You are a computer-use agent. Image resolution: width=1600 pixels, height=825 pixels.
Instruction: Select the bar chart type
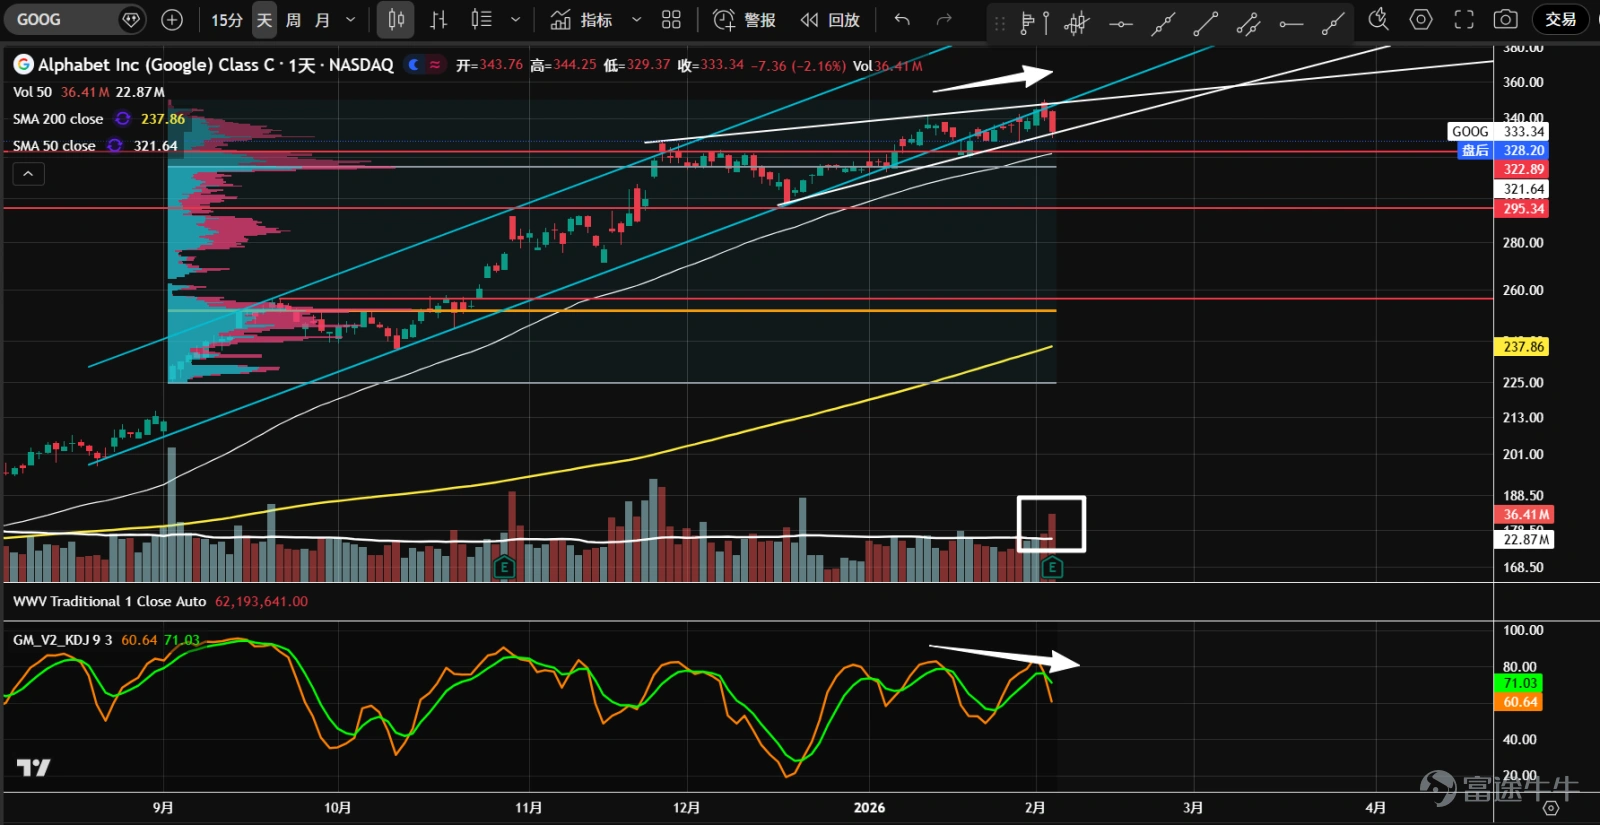(x=438, y=19)
